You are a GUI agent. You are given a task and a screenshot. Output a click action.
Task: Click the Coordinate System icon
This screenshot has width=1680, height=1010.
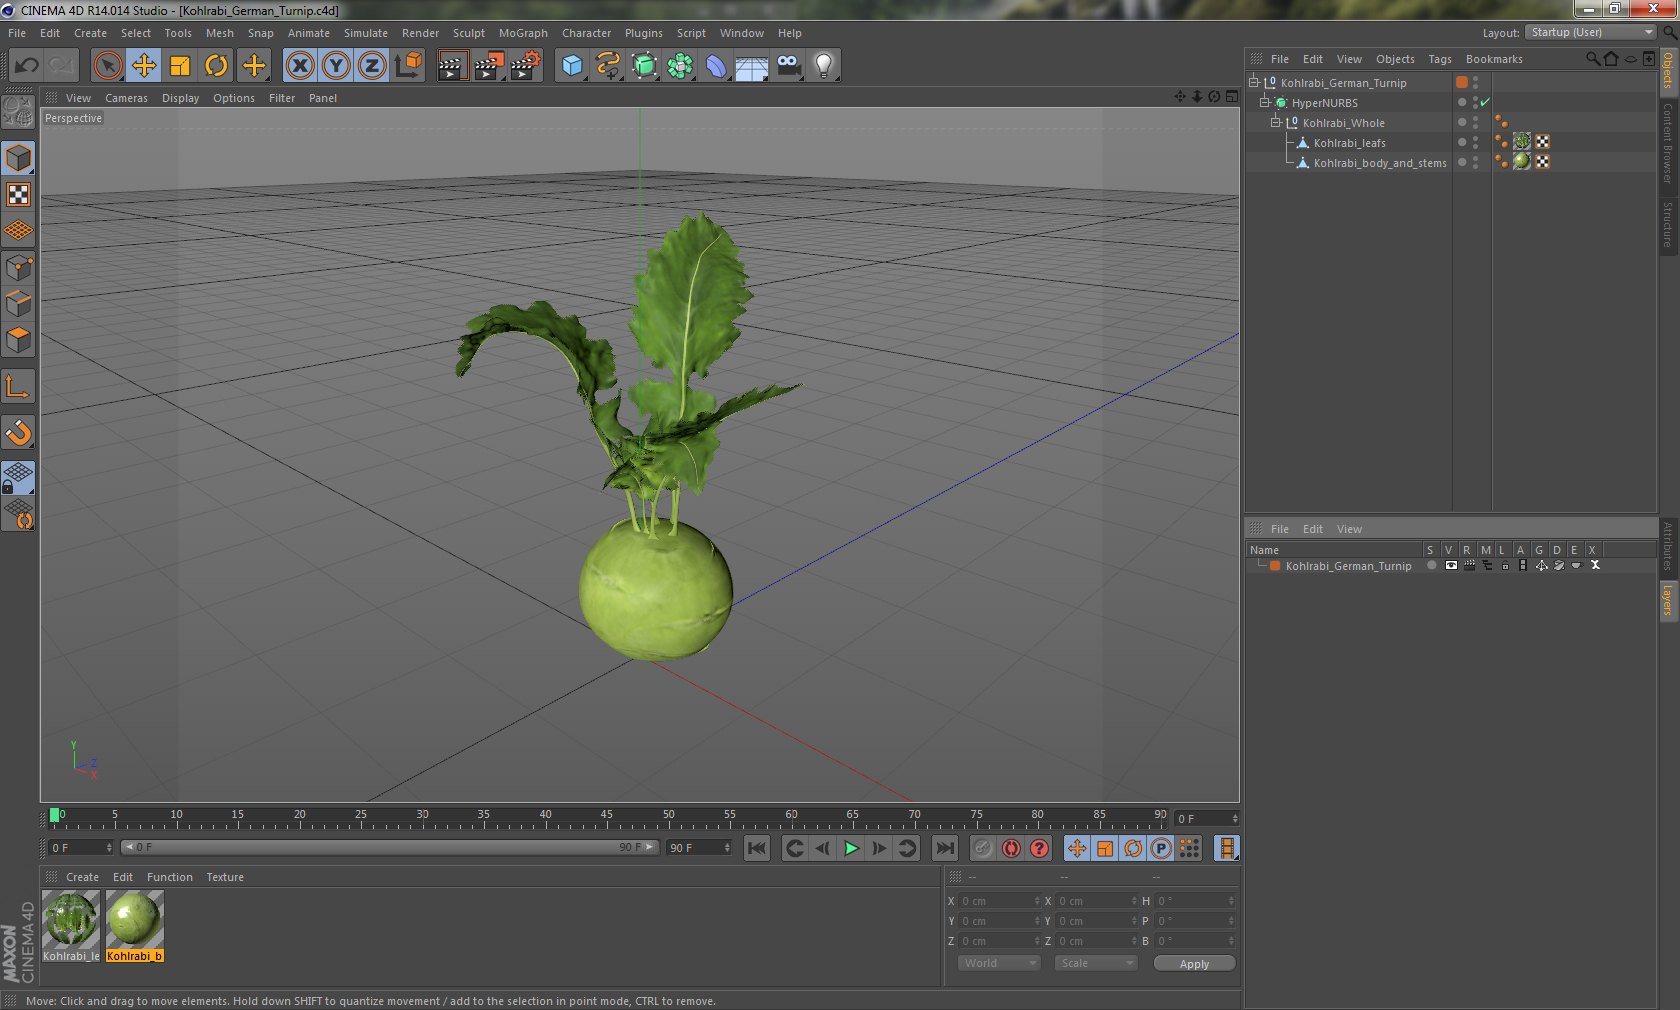(x=408, y=66)
